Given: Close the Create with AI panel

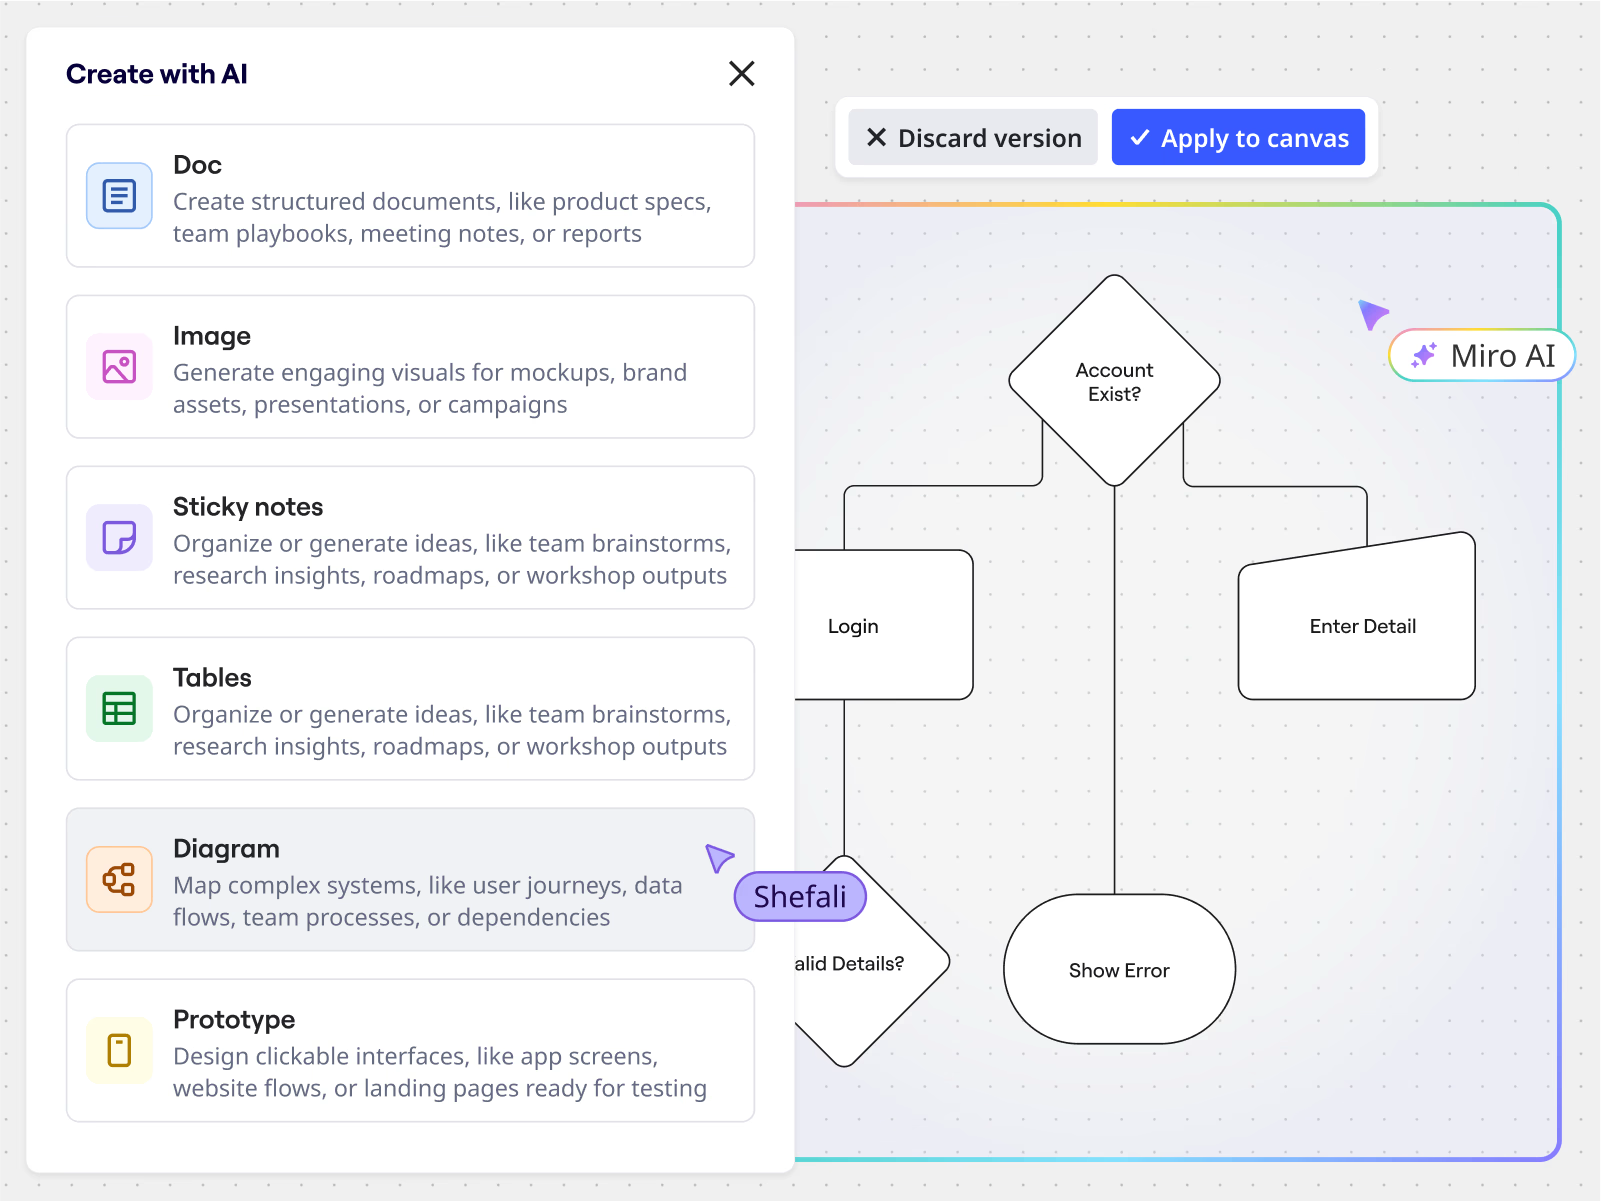Looking at the screenshot, I should [741, 74].
